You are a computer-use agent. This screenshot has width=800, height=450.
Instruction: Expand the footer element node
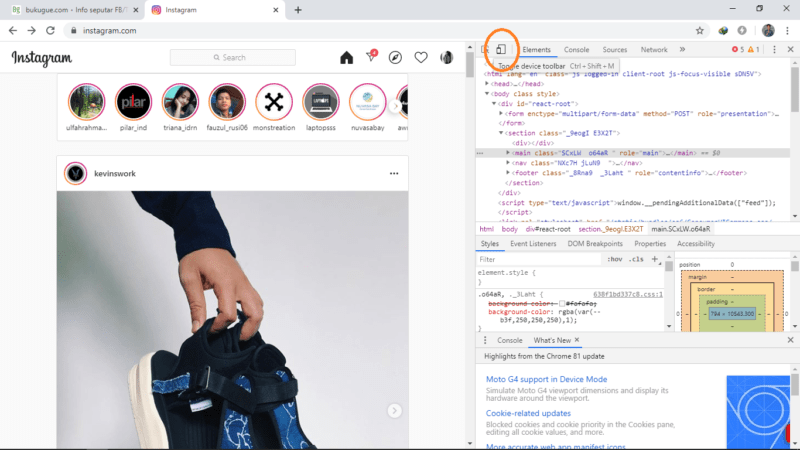point(508,173)
